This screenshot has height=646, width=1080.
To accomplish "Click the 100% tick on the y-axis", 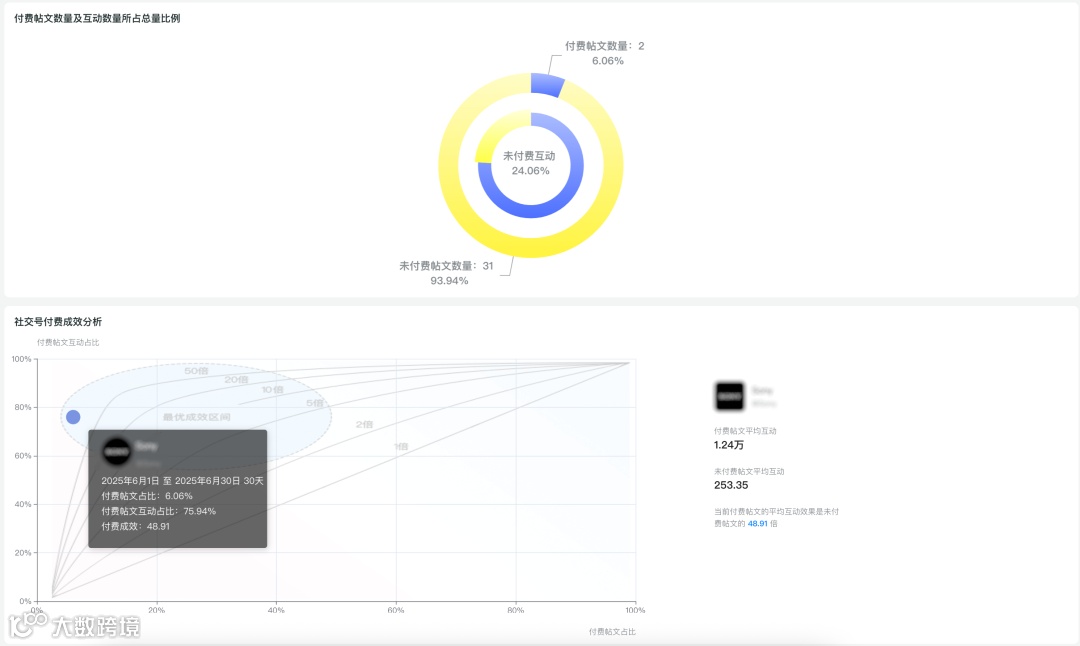I will point(21,359).
